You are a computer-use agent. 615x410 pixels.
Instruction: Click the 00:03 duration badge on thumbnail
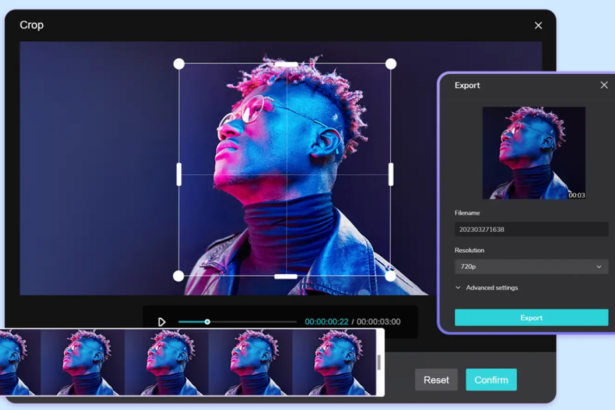[x=577, y=195]
